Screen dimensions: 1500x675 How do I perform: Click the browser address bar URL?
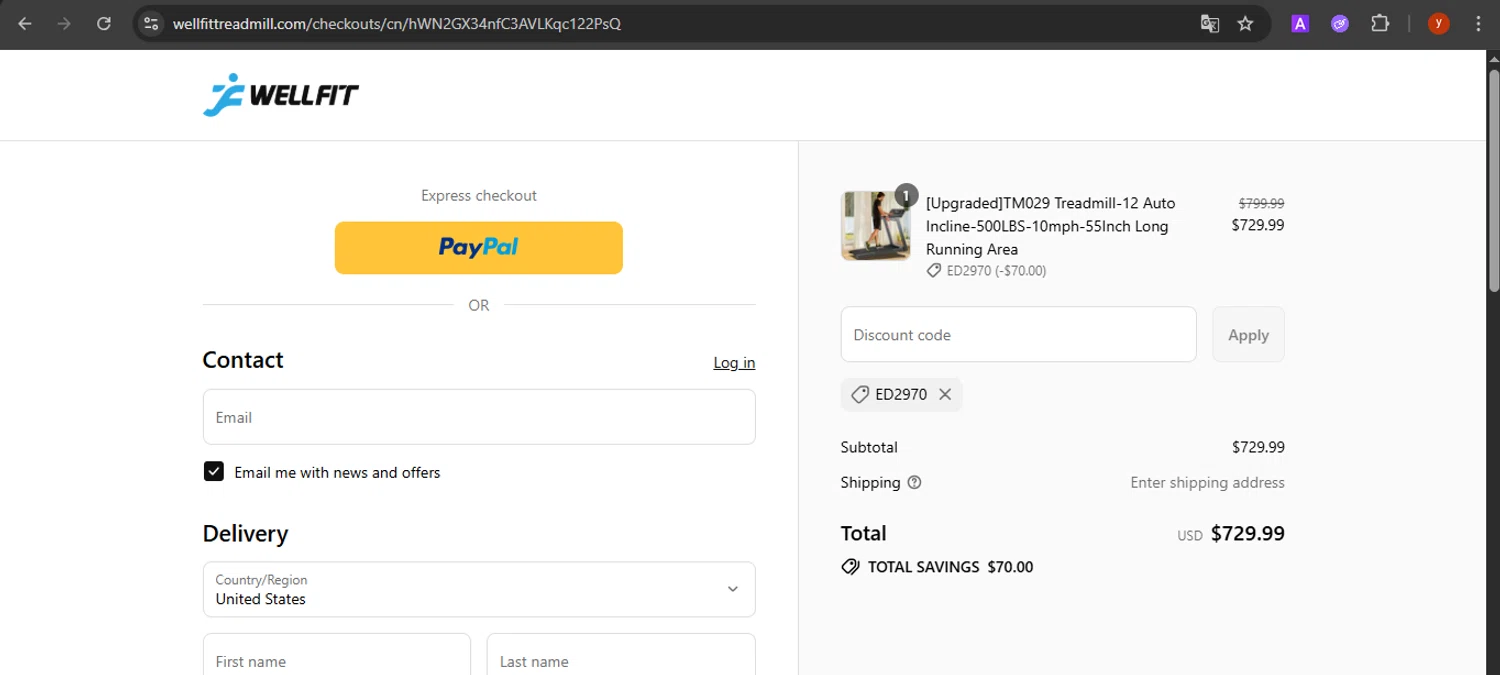pyautogui.click(x=397, y=23)
